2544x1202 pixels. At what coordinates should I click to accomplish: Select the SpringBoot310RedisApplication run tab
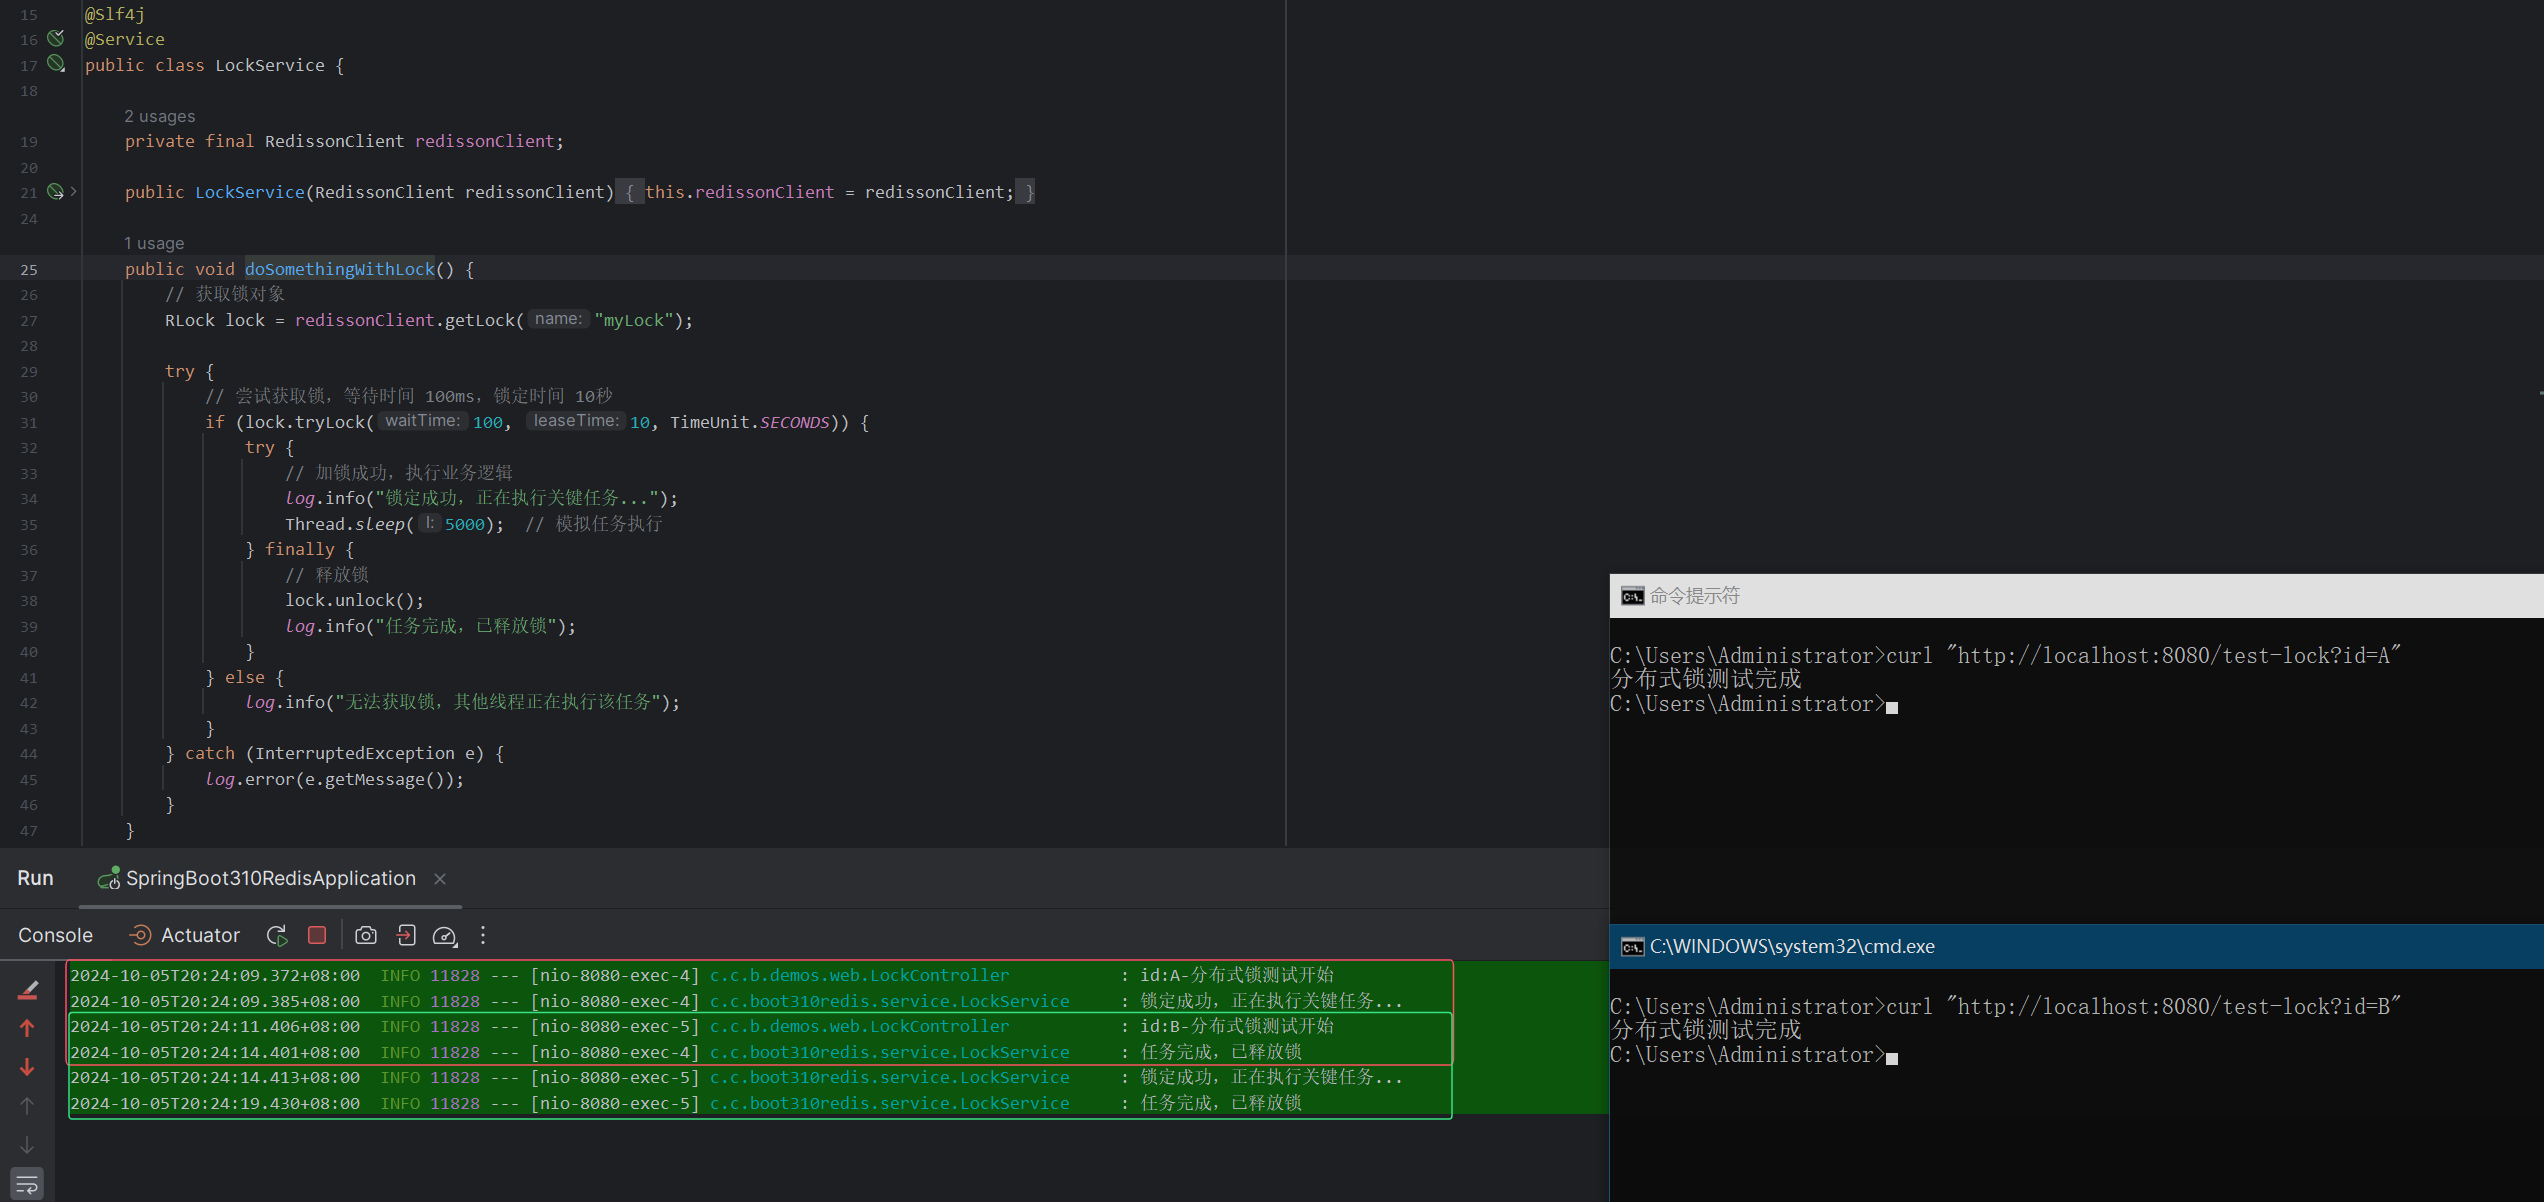[x=270, y=878]
